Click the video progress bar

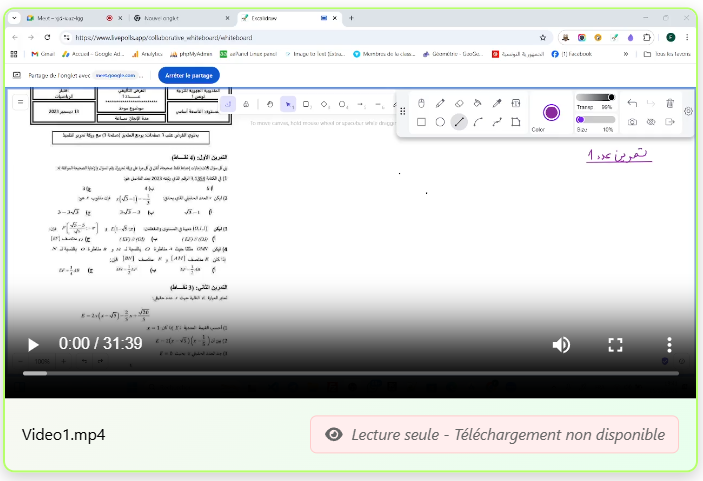tap(350, 373)
